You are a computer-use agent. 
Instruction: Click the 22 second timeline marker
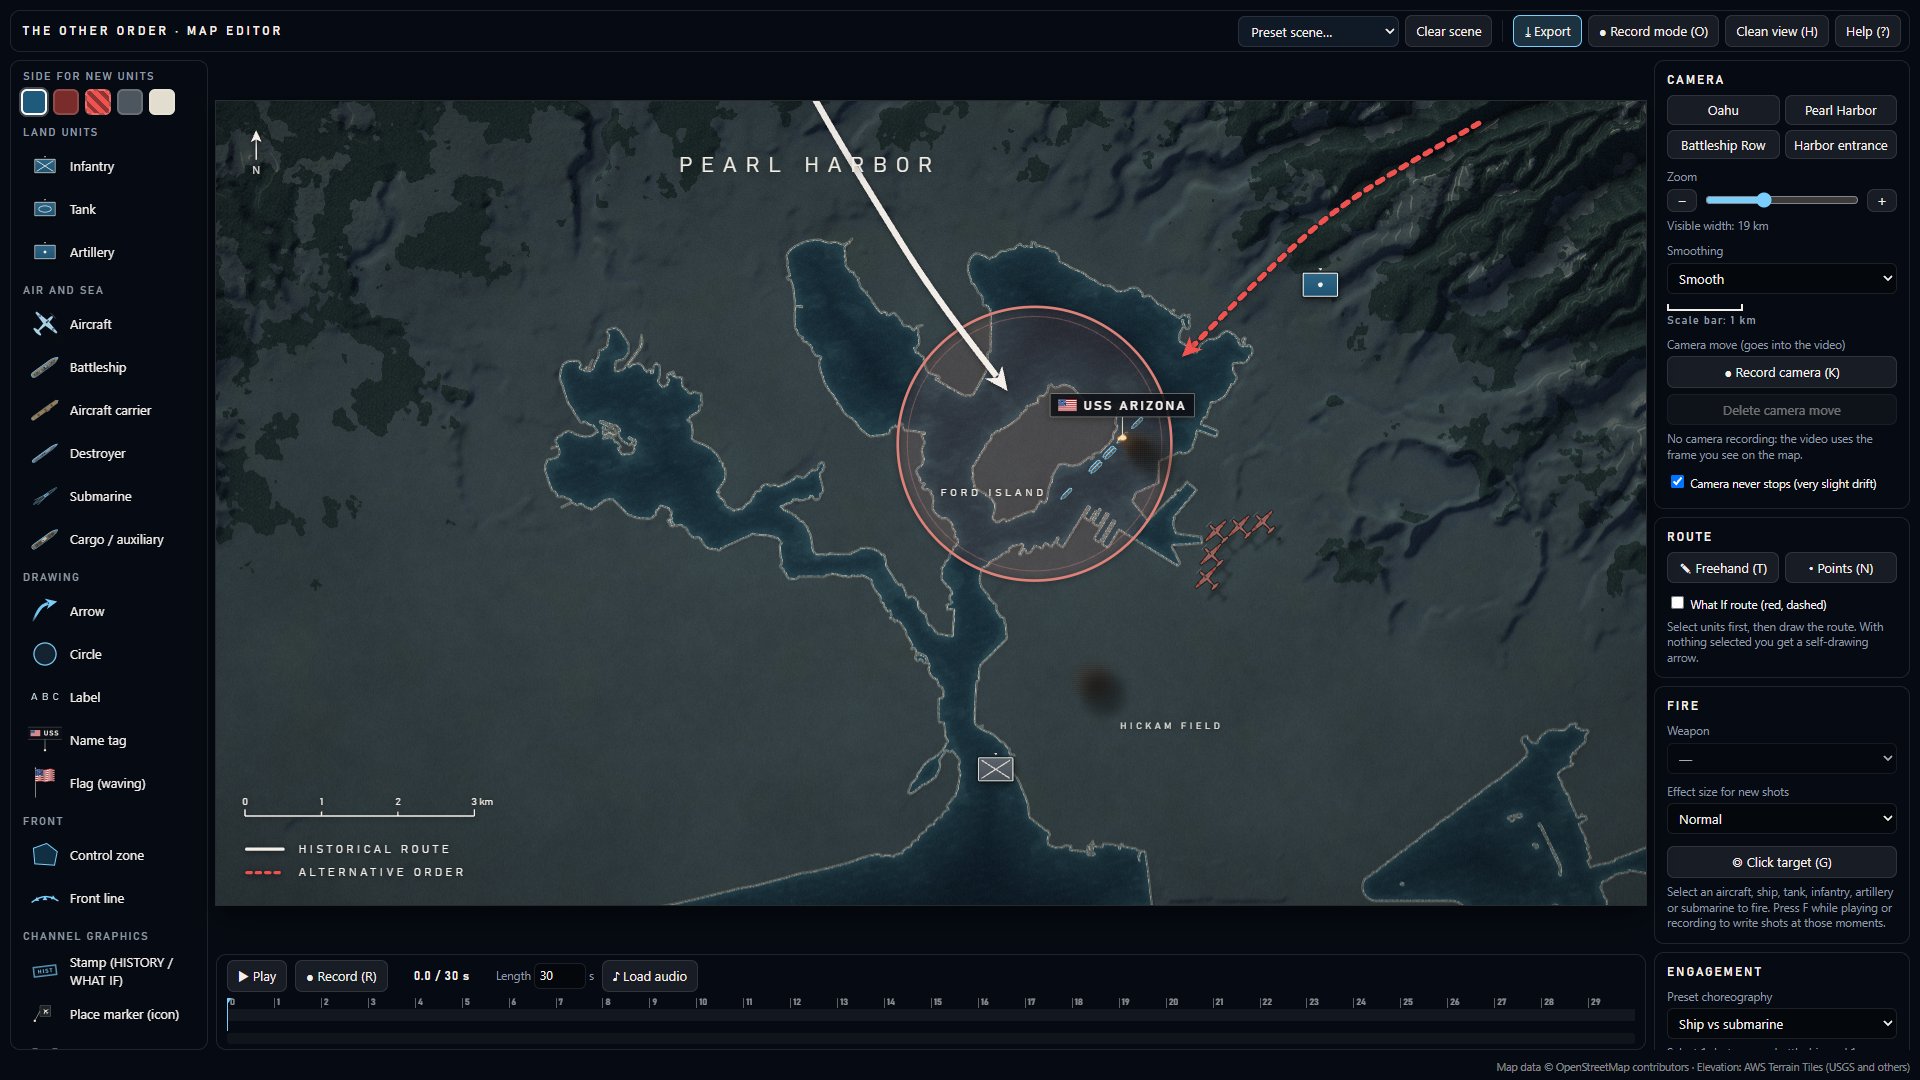pos(1264,1002)
